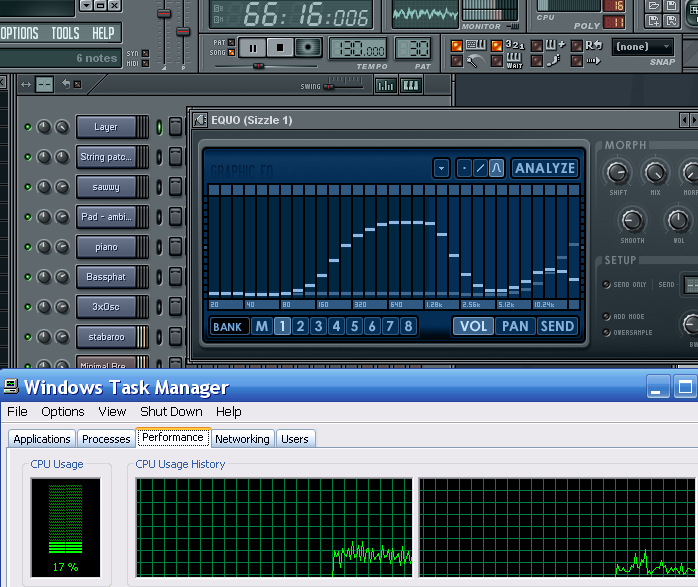
Task: Click the BANK label button
Action: tap(227, 327)
